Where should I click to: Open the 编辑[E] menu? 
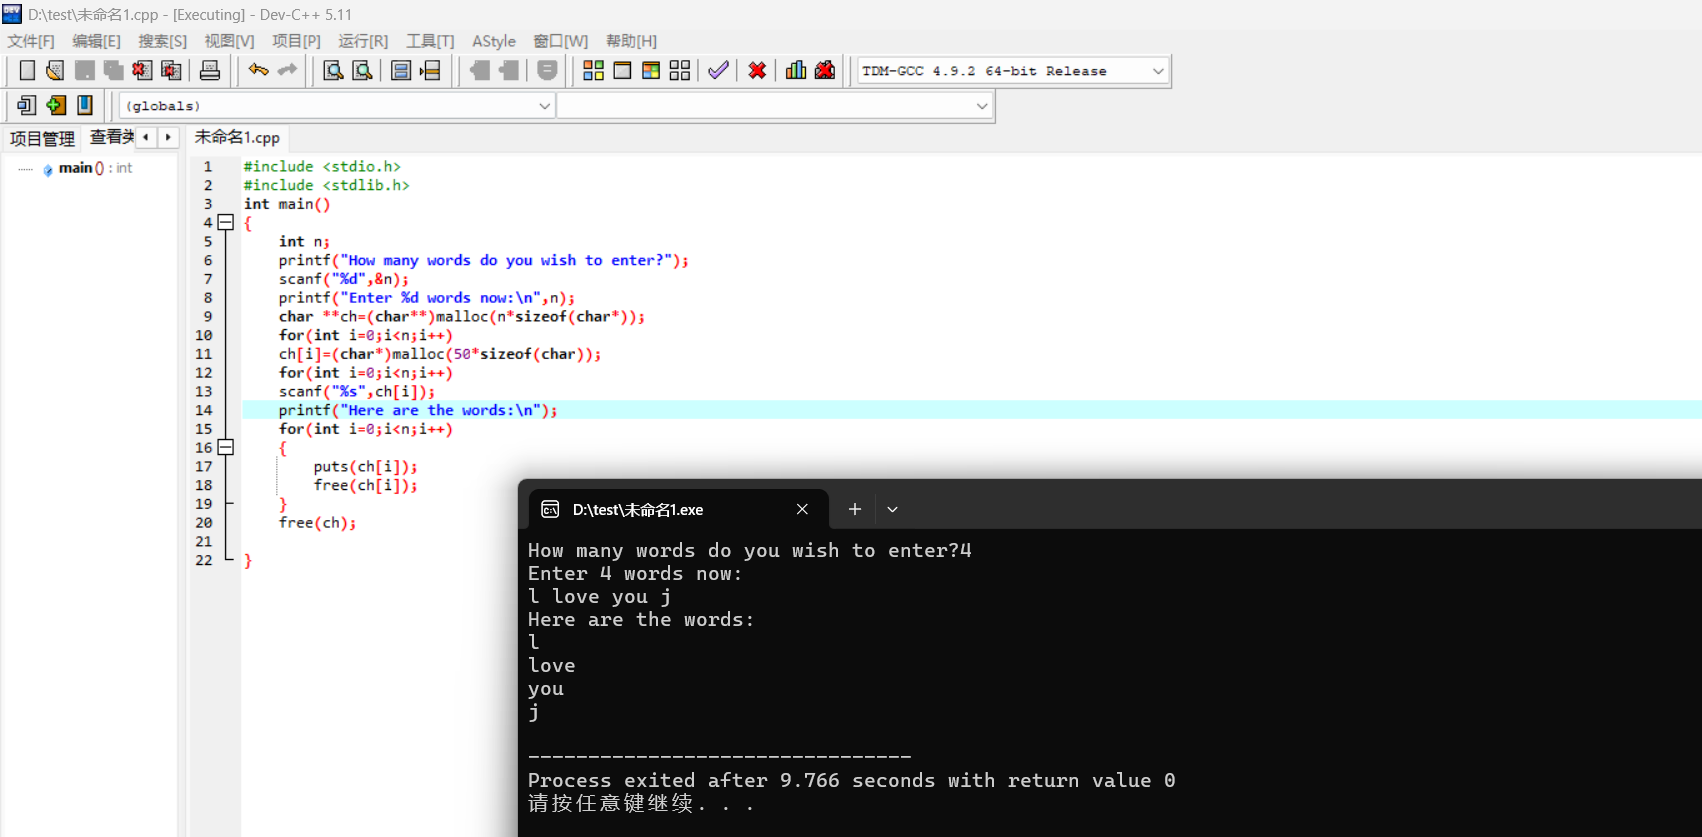pyautogui.click(x=96, y=41)
